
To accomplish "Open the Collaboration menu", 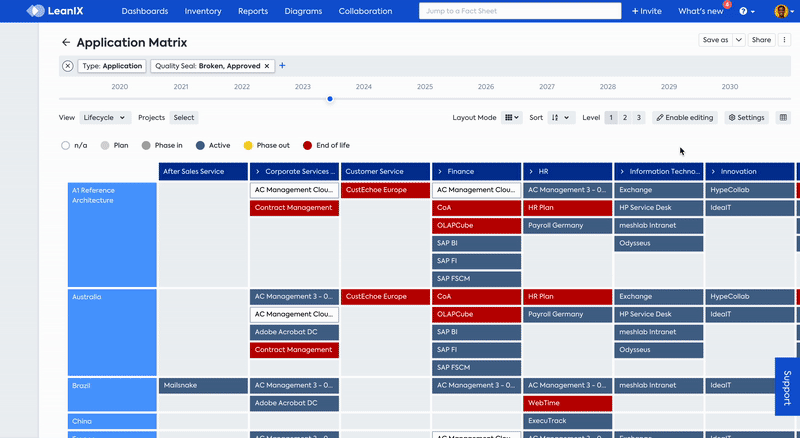I will click(x=365, y=11).
